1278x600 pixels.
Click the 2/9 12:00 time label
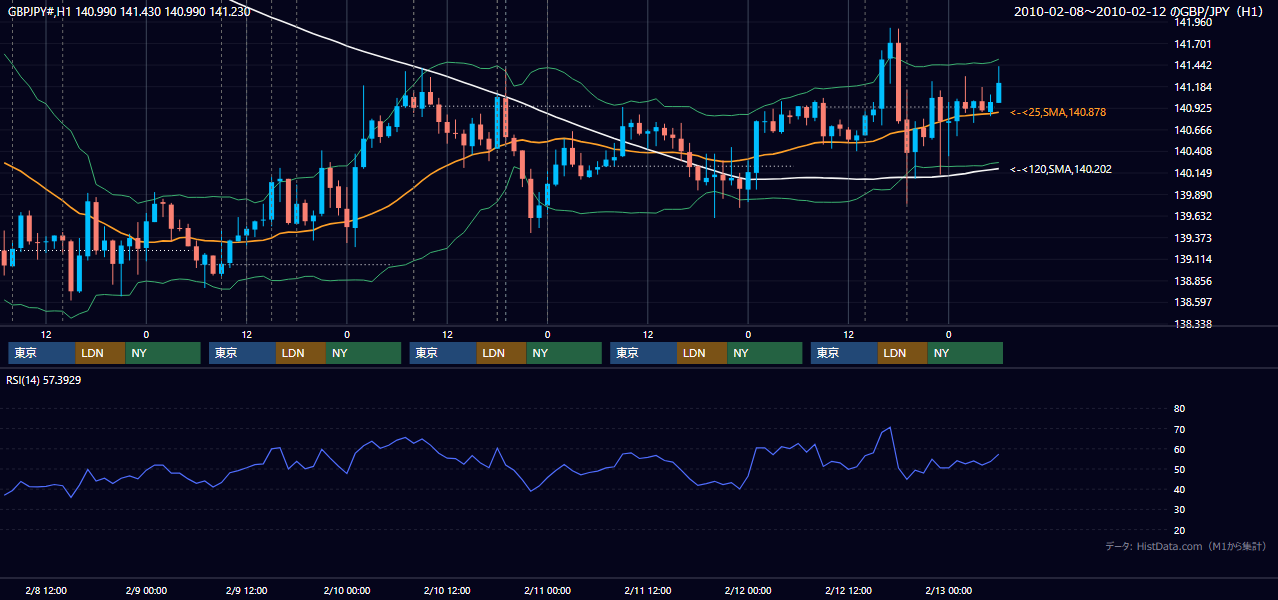(x=246, y=590)
